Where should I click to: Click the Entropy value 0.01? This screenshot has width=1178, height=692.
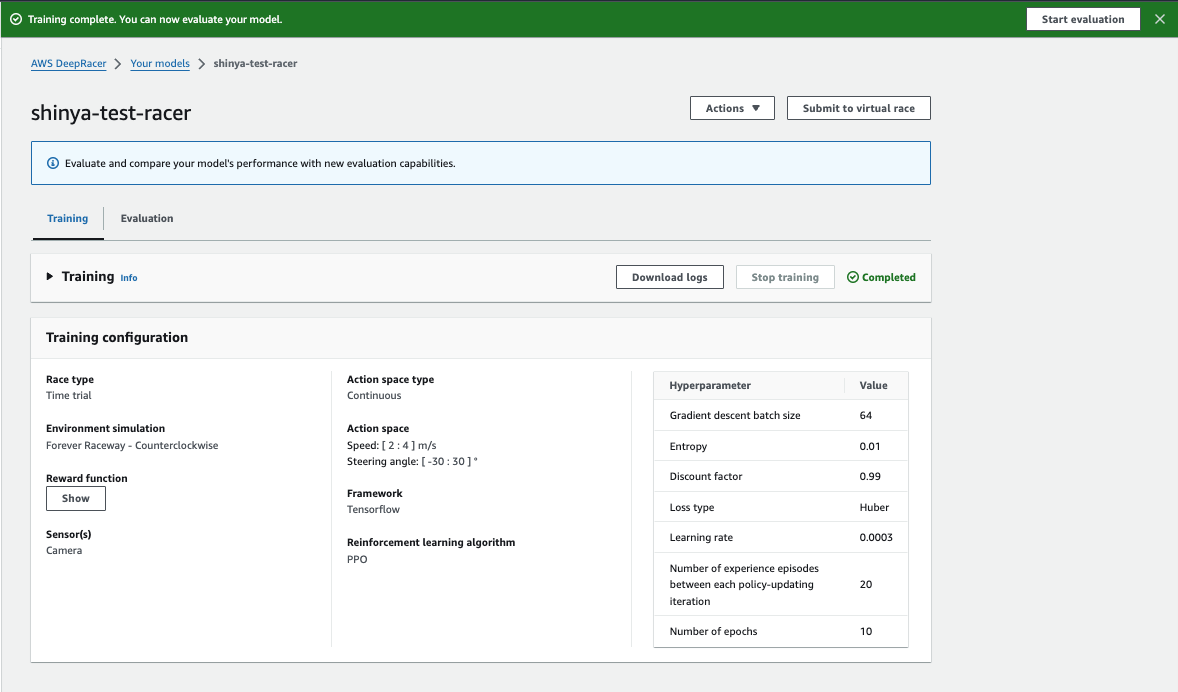pyautogui.click(x=870, y=446)
